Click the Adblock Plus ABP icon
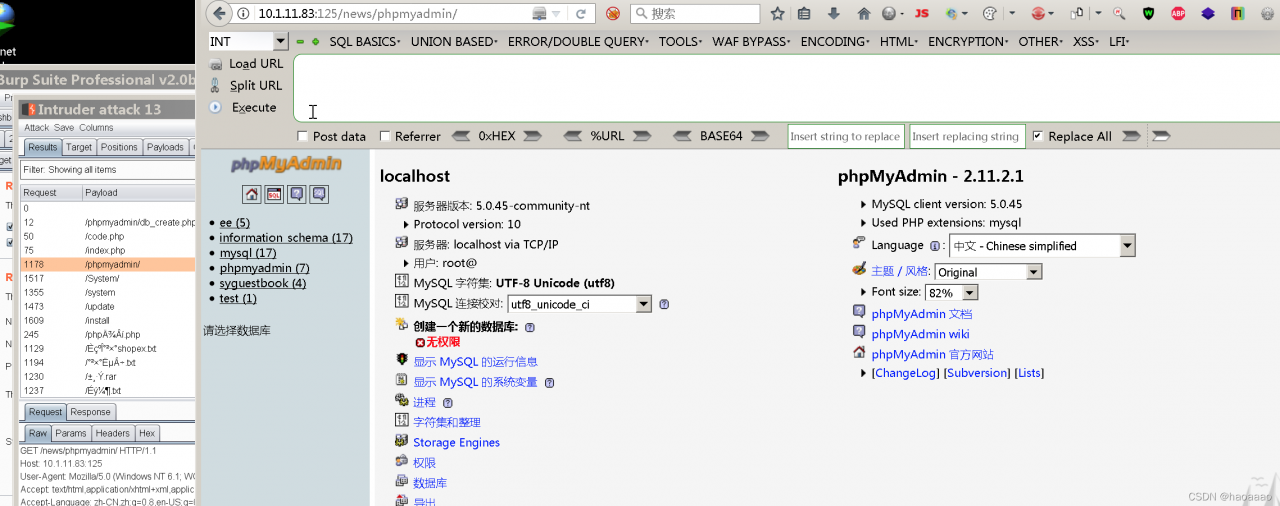 click(x=1178, y=14)
